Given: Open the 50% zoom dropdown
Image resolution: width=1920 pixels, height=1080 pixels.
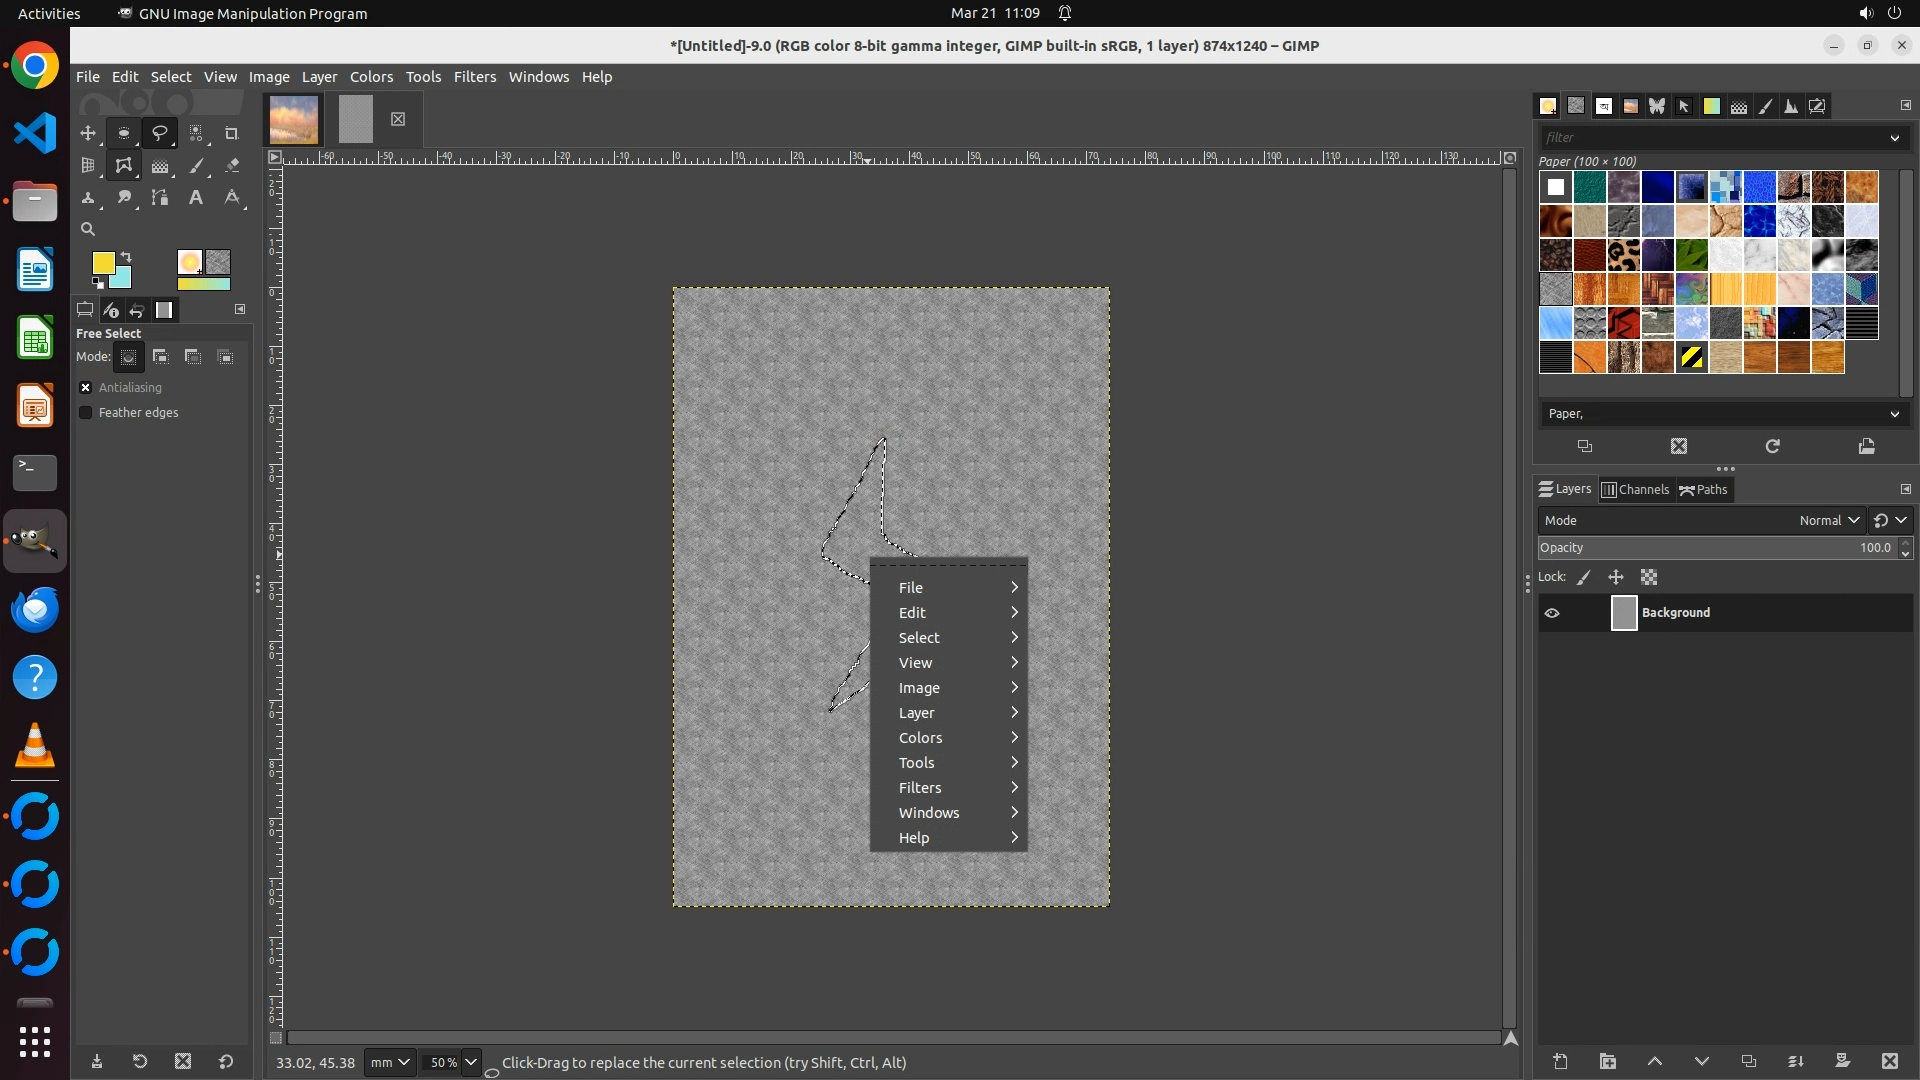Looking at the screenshot, I should click(471, 1062).
